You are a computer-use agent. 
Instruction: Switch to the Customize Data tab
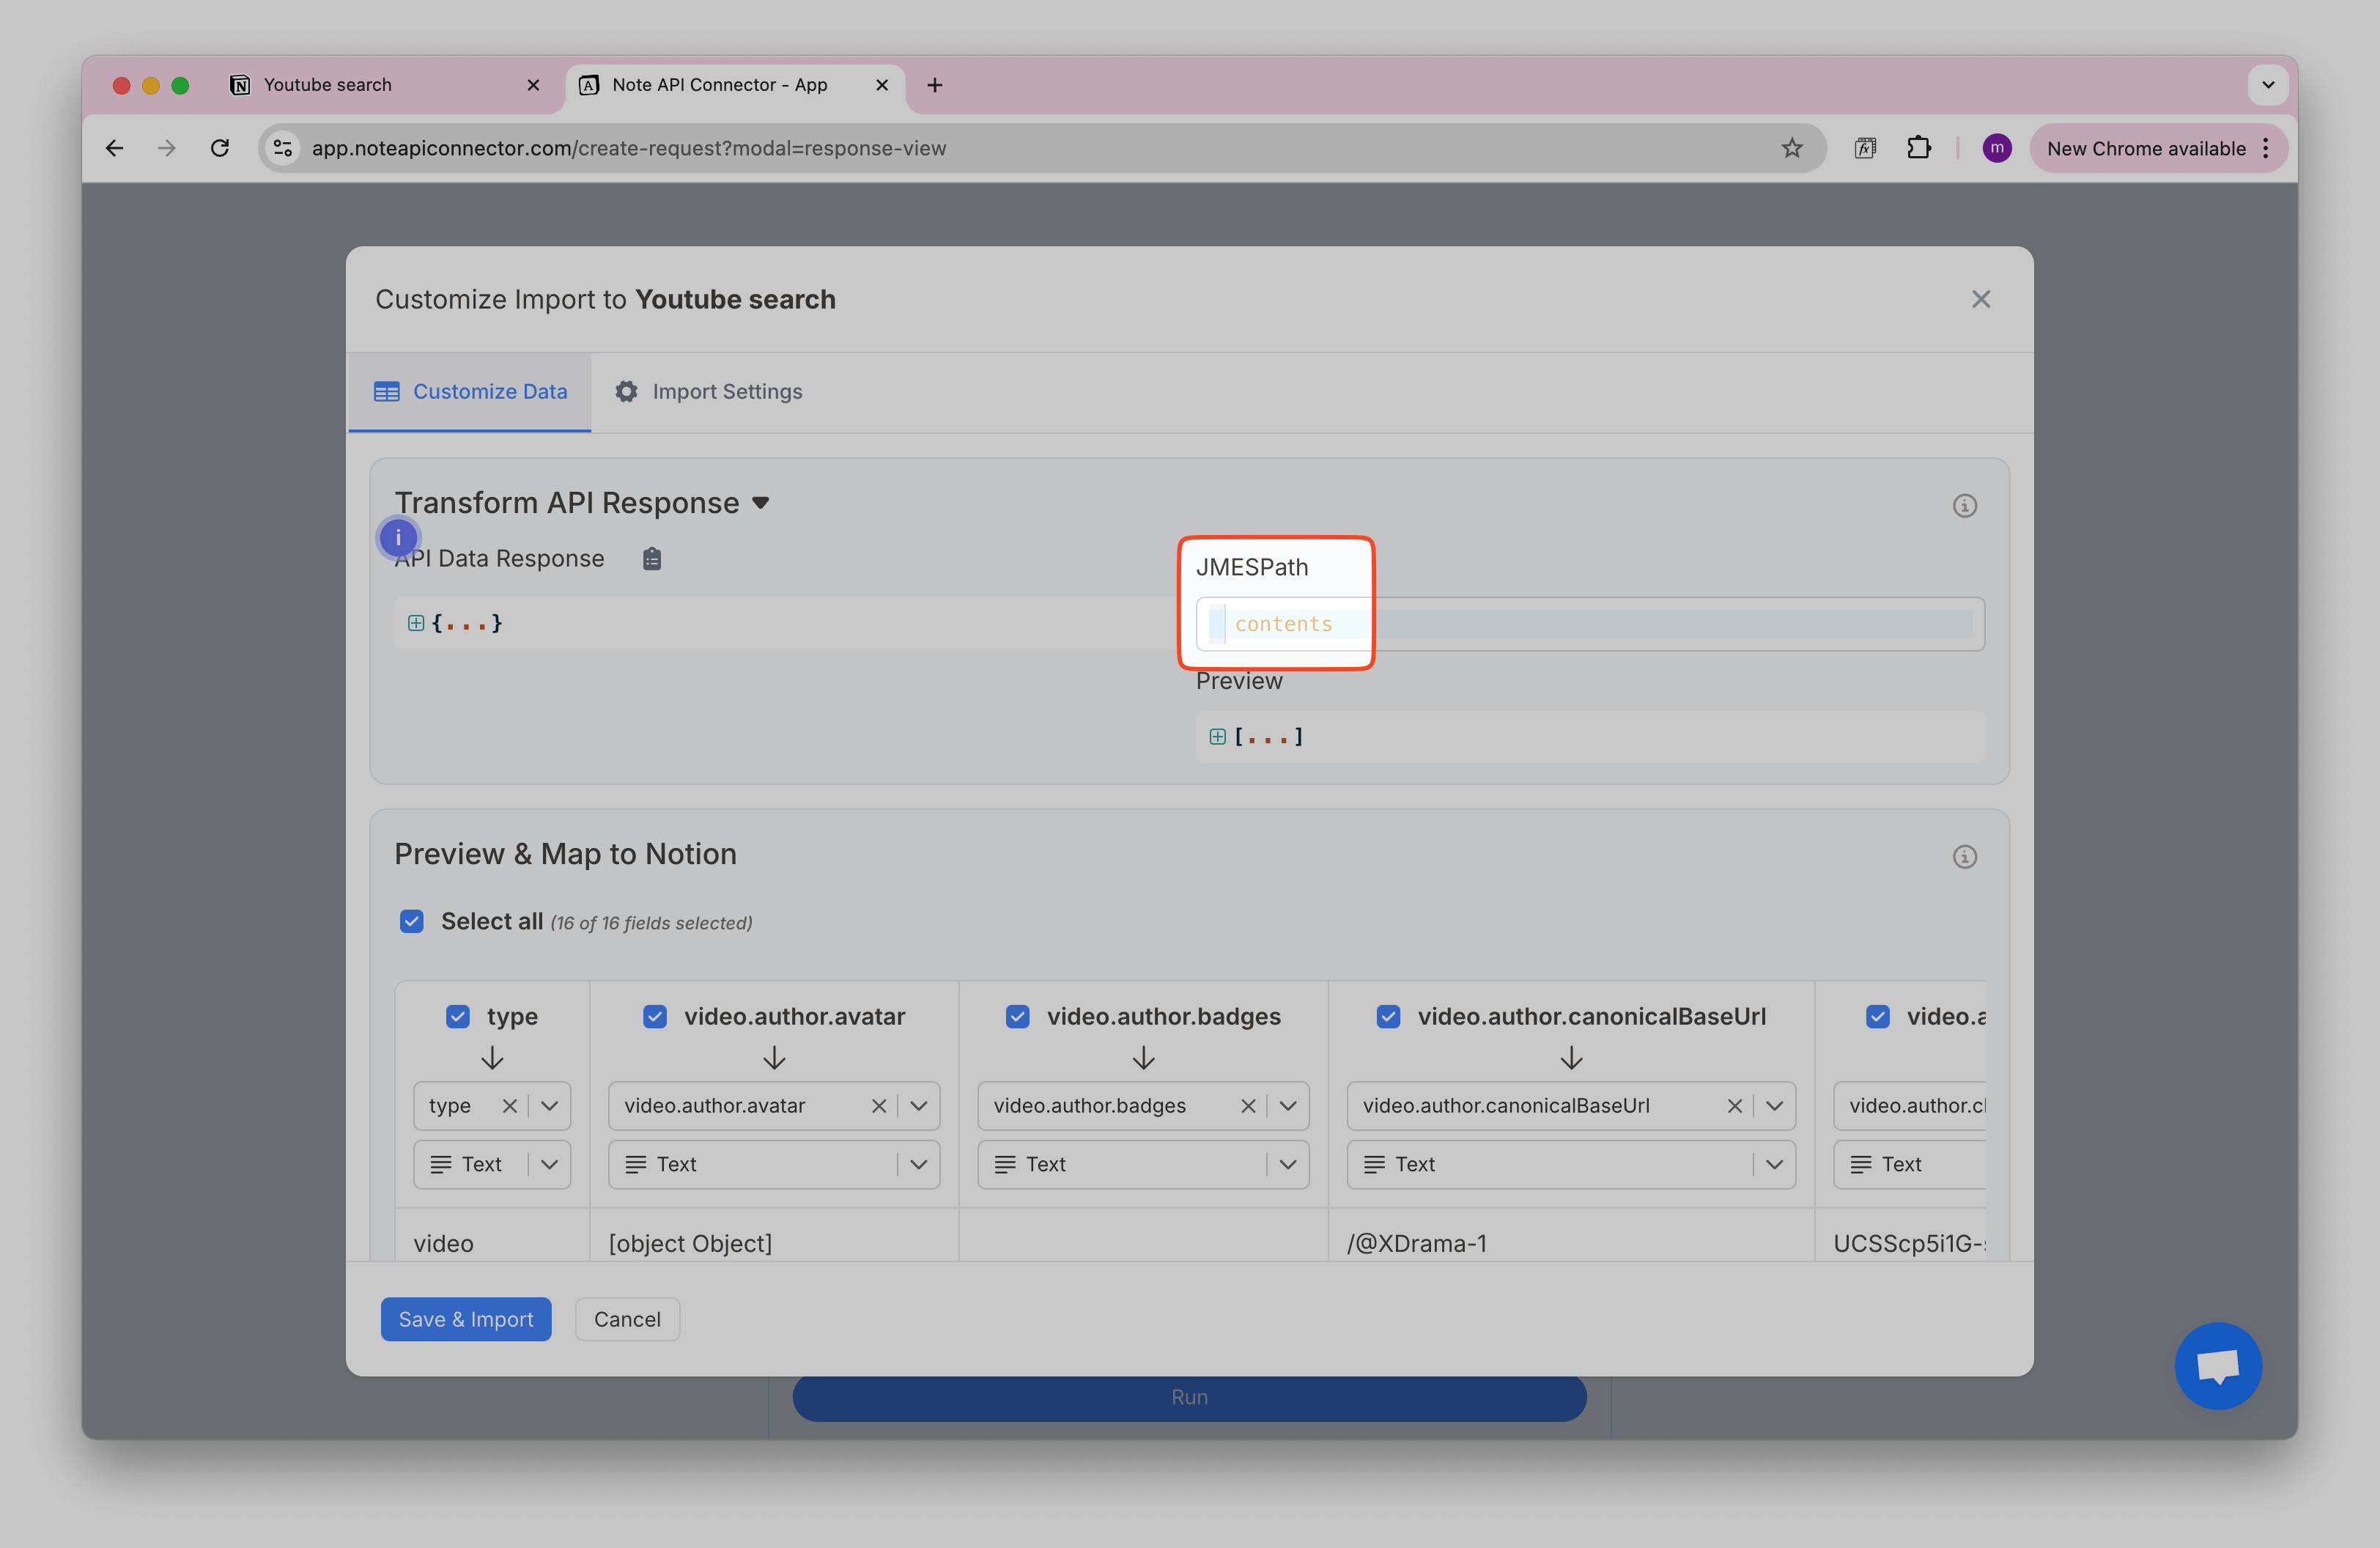[x=470, y=392]
